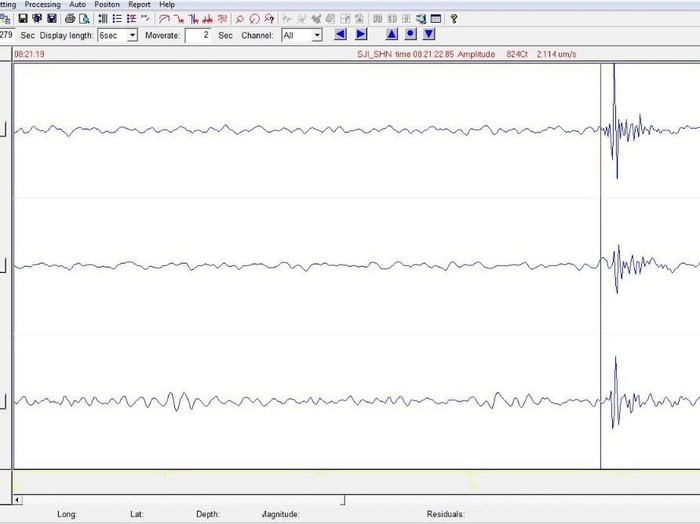Expand the Channel All dropdown
Screen dimensions: 700x524
[317, 35]
